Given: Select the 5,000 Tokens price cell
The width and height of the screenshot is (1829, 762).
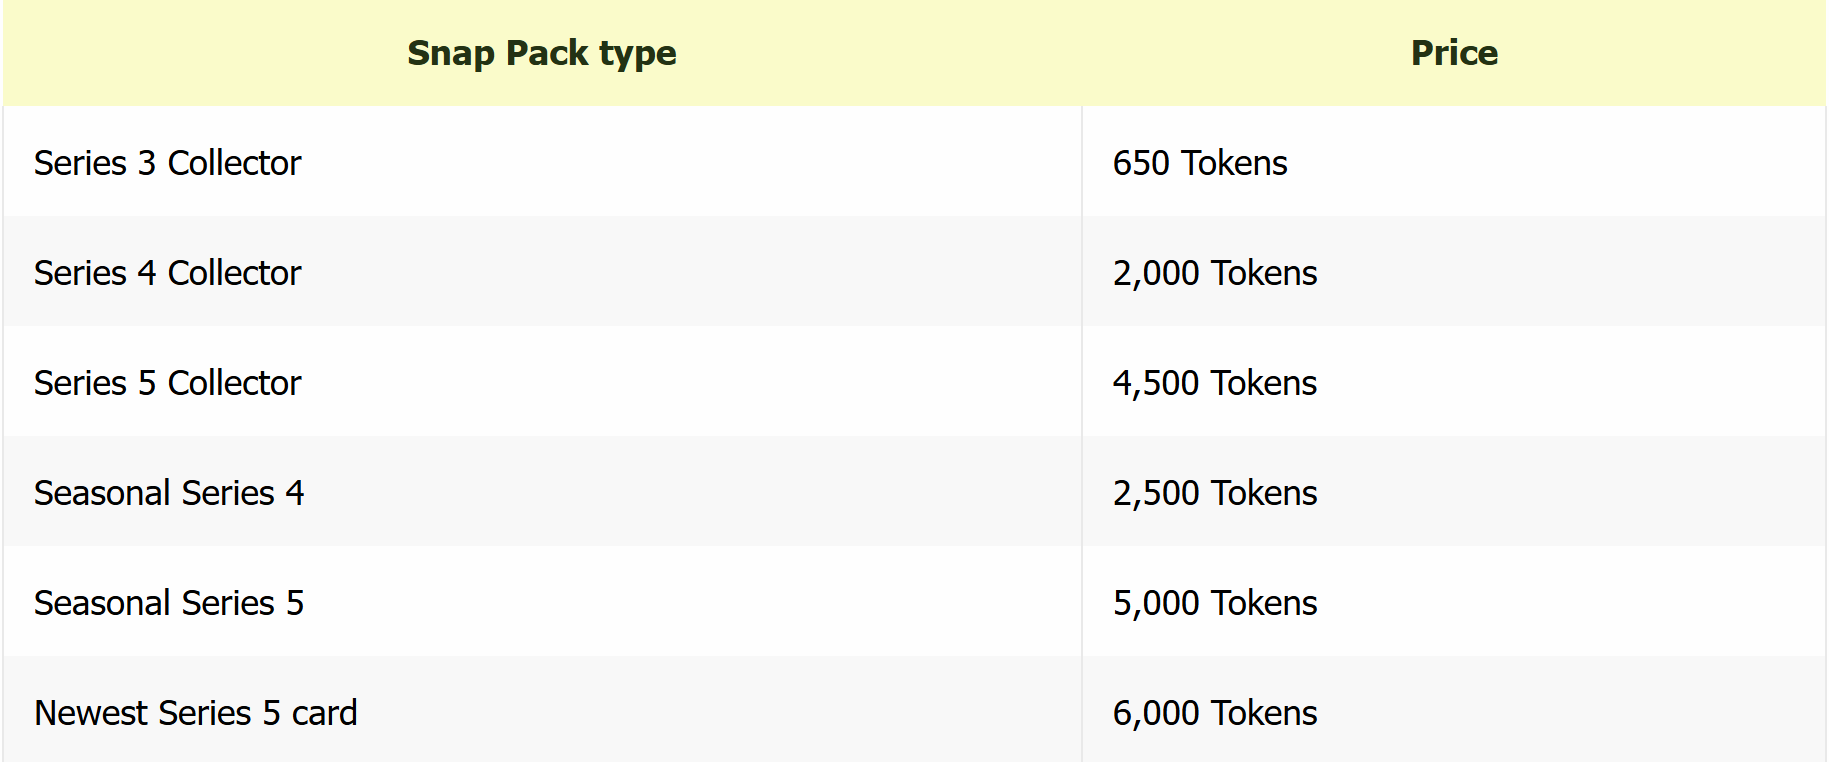Looking at the screenshot, I should pyautogui.click(x=1214, y=603).
